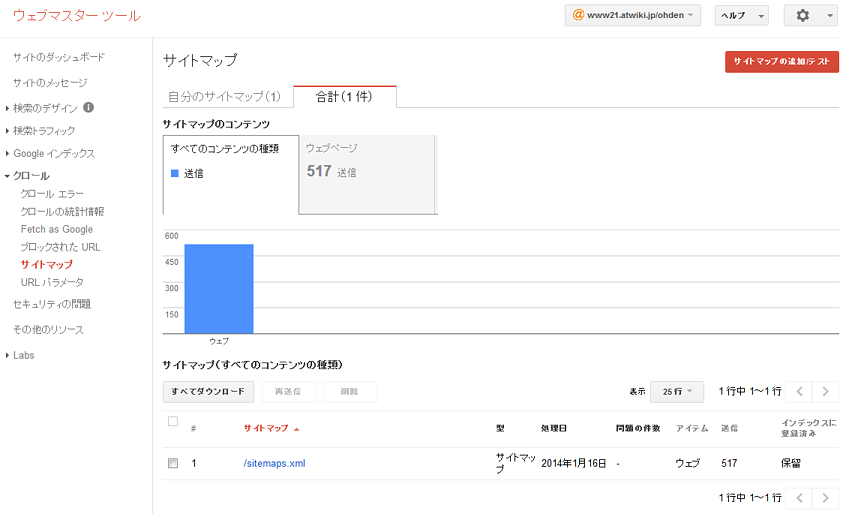The image size is (846, 514).
Task: Open URL パラメータ page
Action: click(x=52, y=283)
